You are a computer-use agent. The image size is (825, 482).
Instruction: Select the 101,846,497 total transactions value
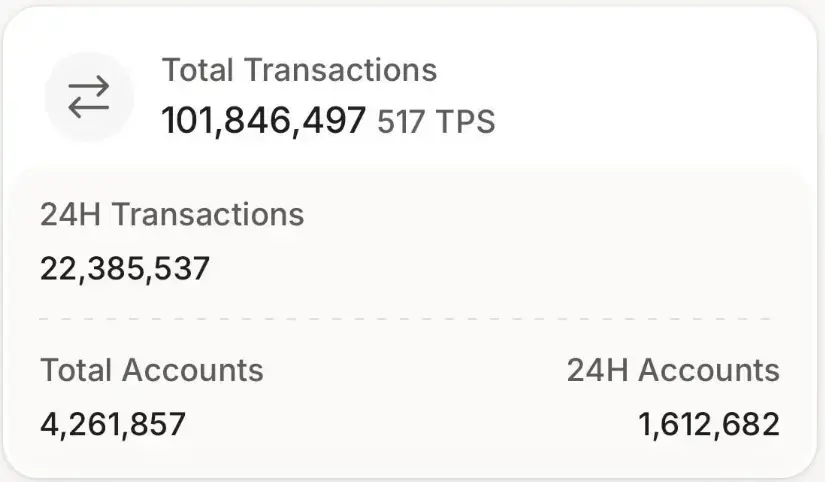[264, 121]
